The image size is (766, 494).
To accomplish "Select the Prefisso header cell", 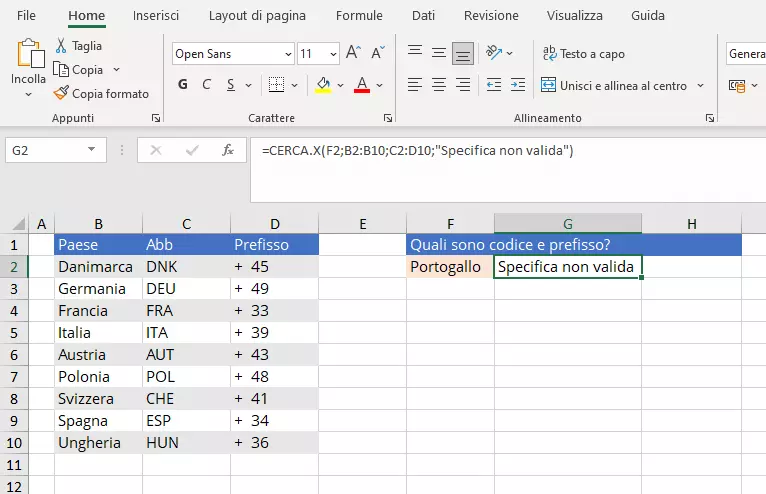I will tap(275, 244).
